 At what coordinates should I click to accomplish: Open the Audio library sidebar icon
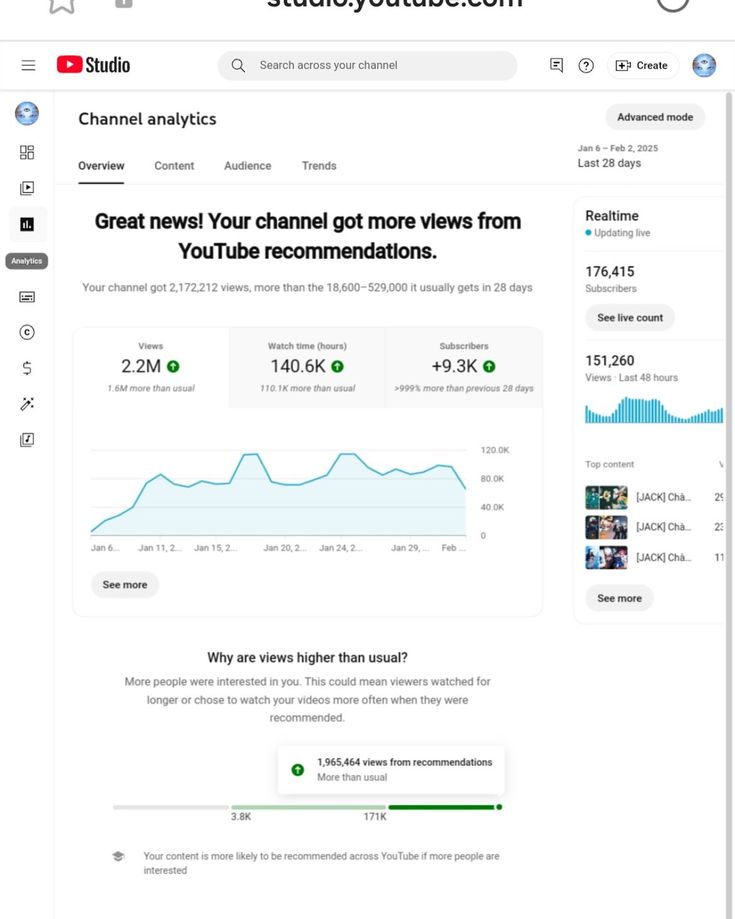[27, 440]
